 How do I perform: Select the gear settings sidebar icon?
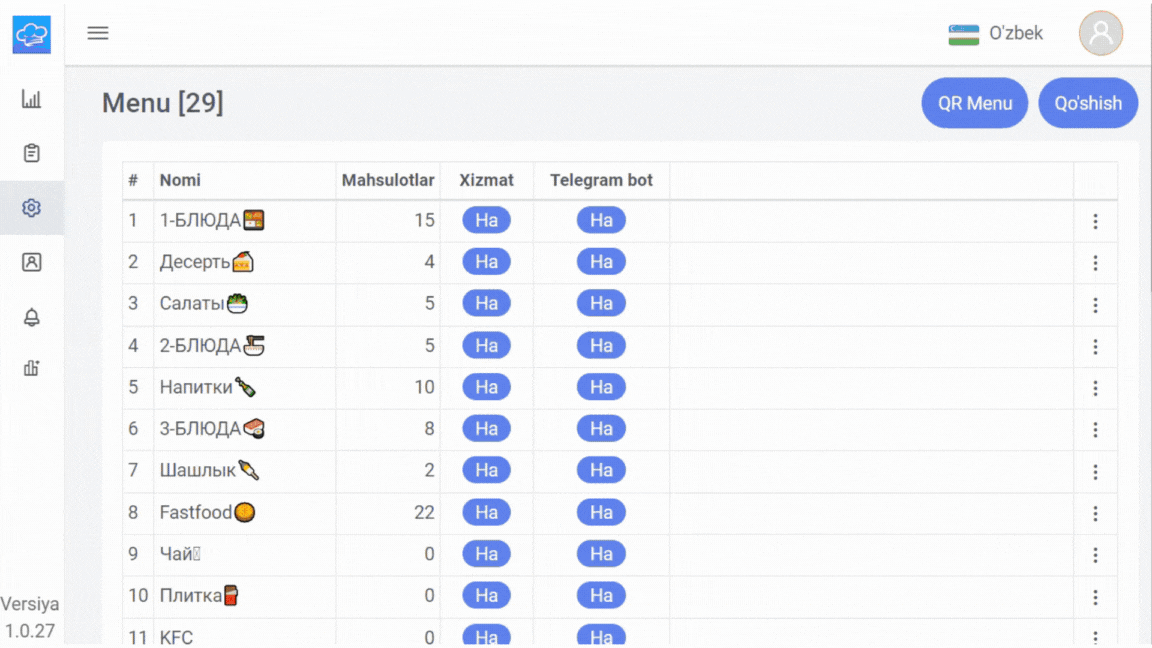(32, 208)
